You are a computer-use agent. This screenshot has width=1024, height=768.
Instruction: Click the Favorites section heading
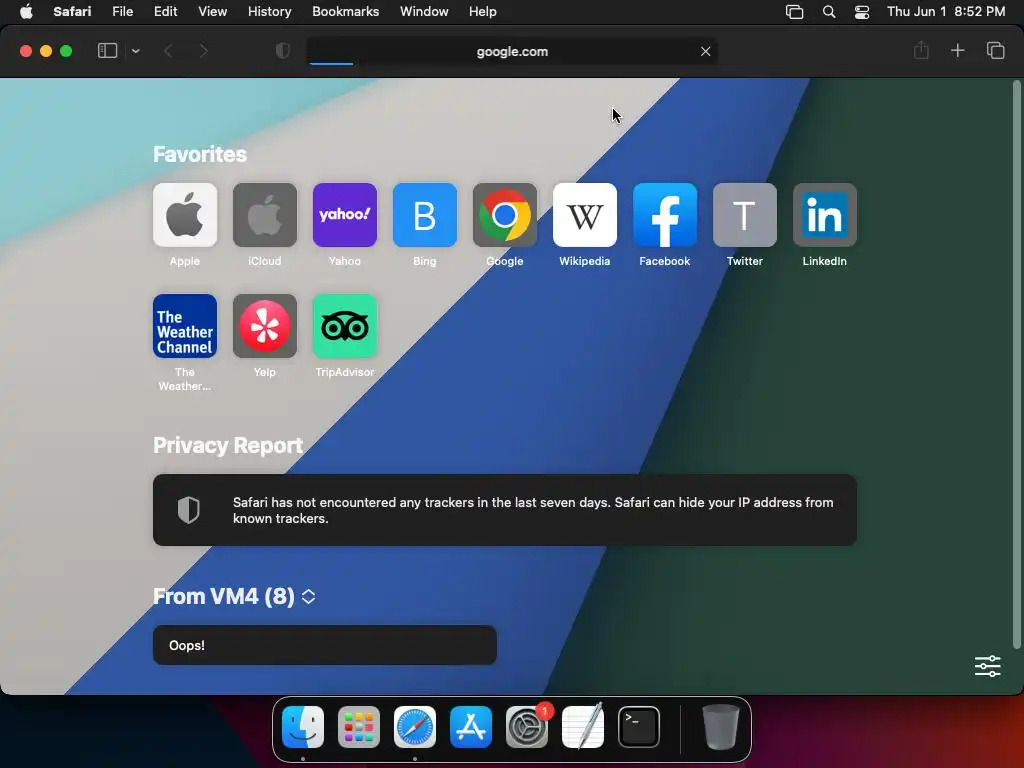(x=200, y=154)
